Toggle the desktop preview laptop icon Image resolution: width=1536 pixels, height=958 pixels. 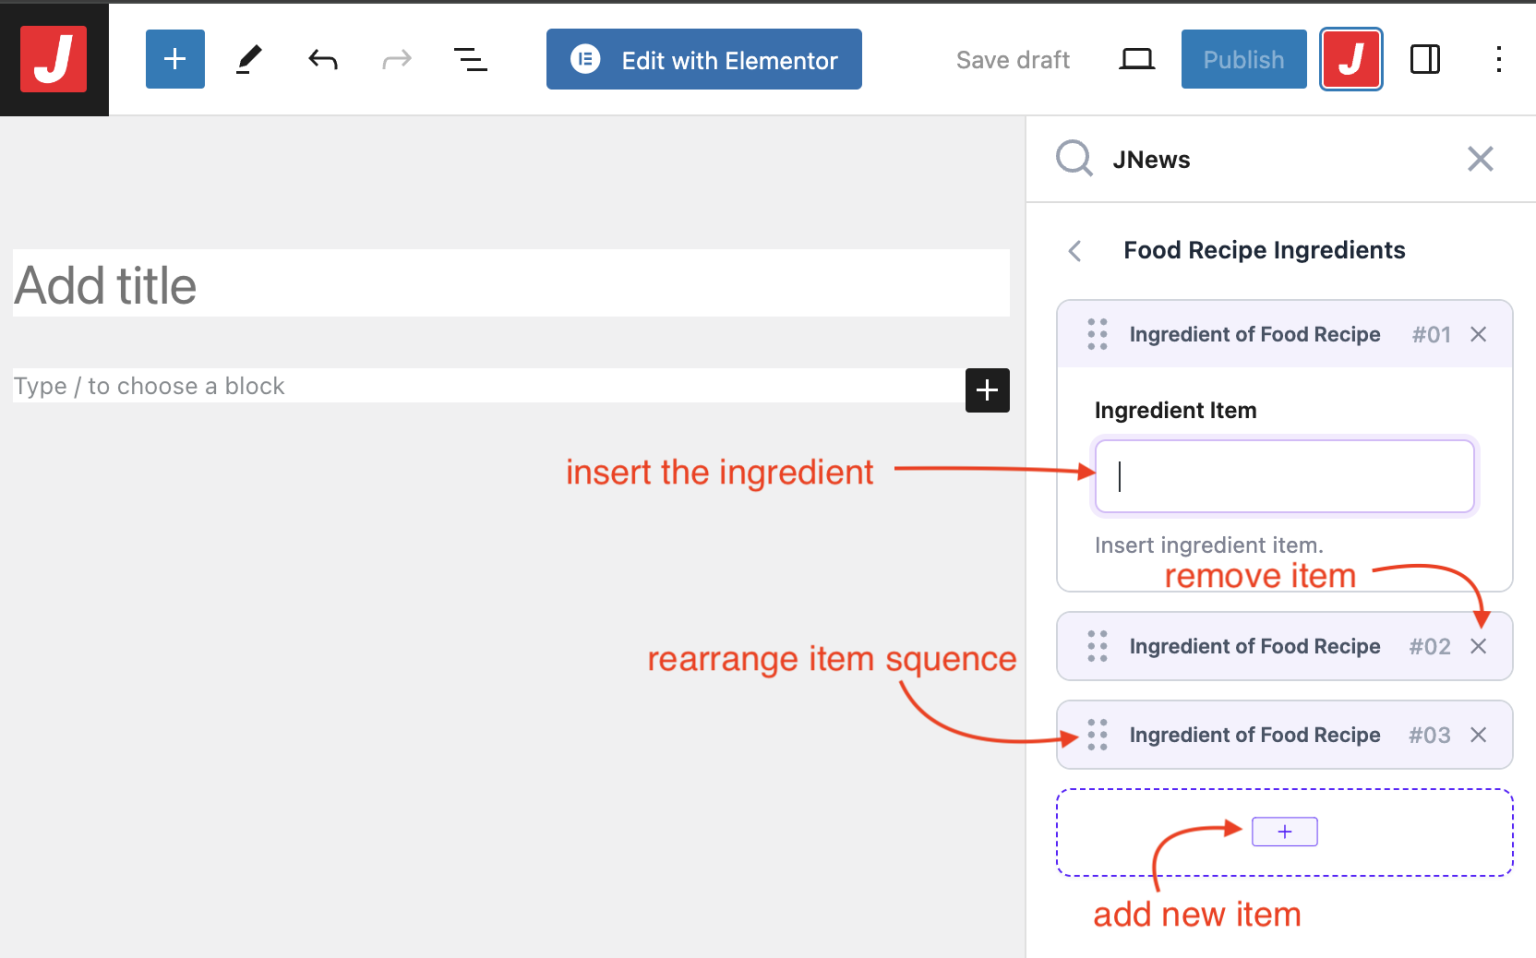click(1136, 59)
